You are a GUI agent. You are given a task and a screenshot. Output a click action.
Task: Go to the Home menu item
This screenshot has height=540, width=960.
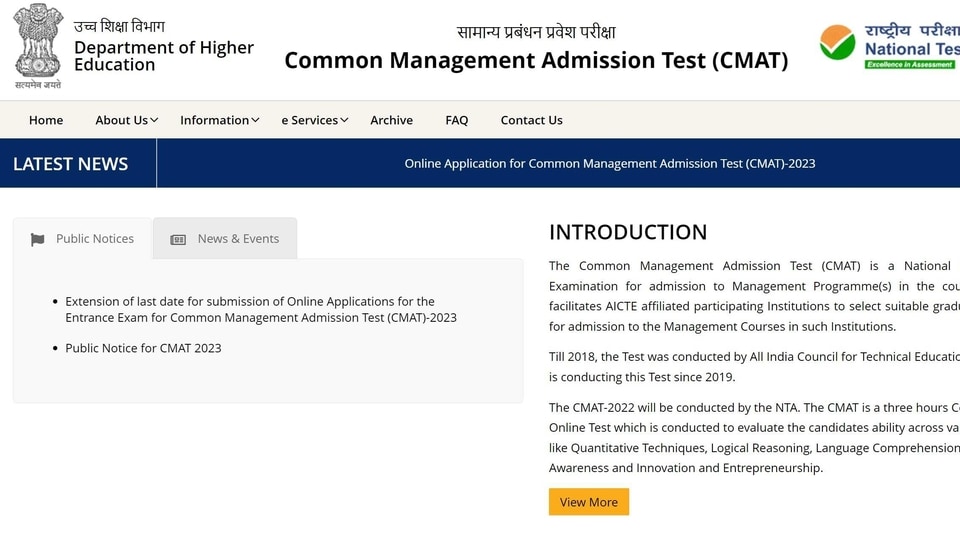pyautogui.click(x=46, y=120)
